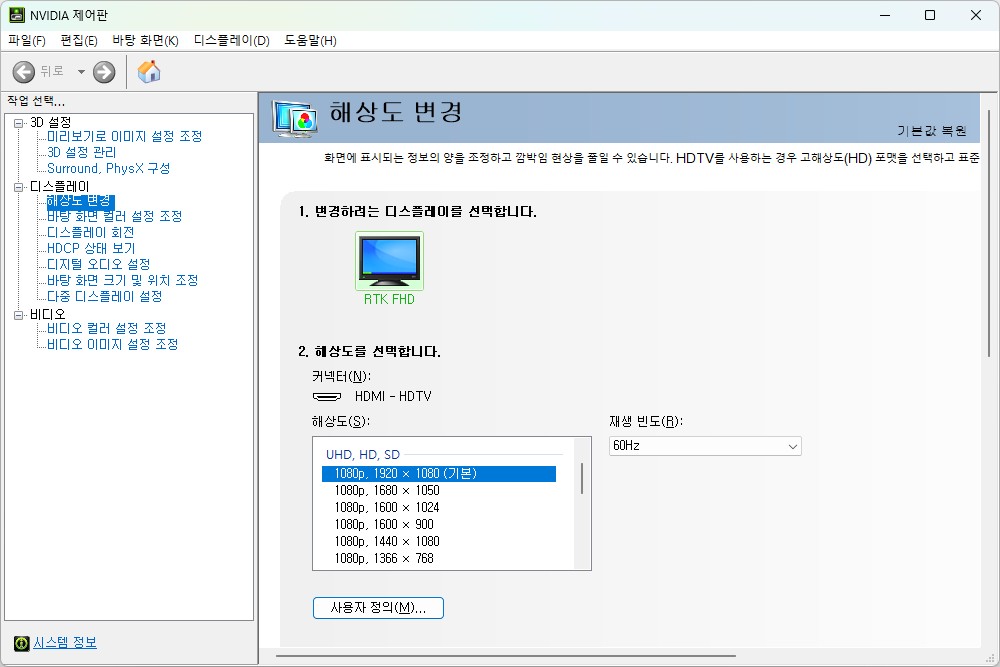This screenshot has width=1000, height=667.
Task: Open HDCP 상태 보기
Action: [91, 249]
